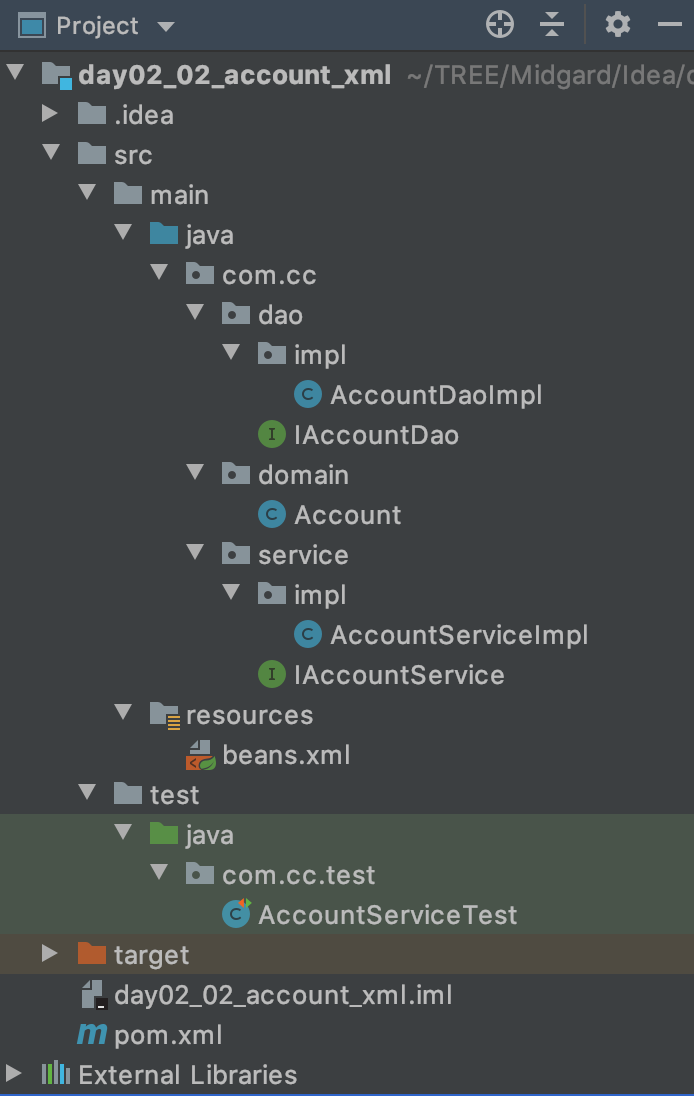
Task: Hide the Project panel with minus icon
Action: click(x=669, y=25)
